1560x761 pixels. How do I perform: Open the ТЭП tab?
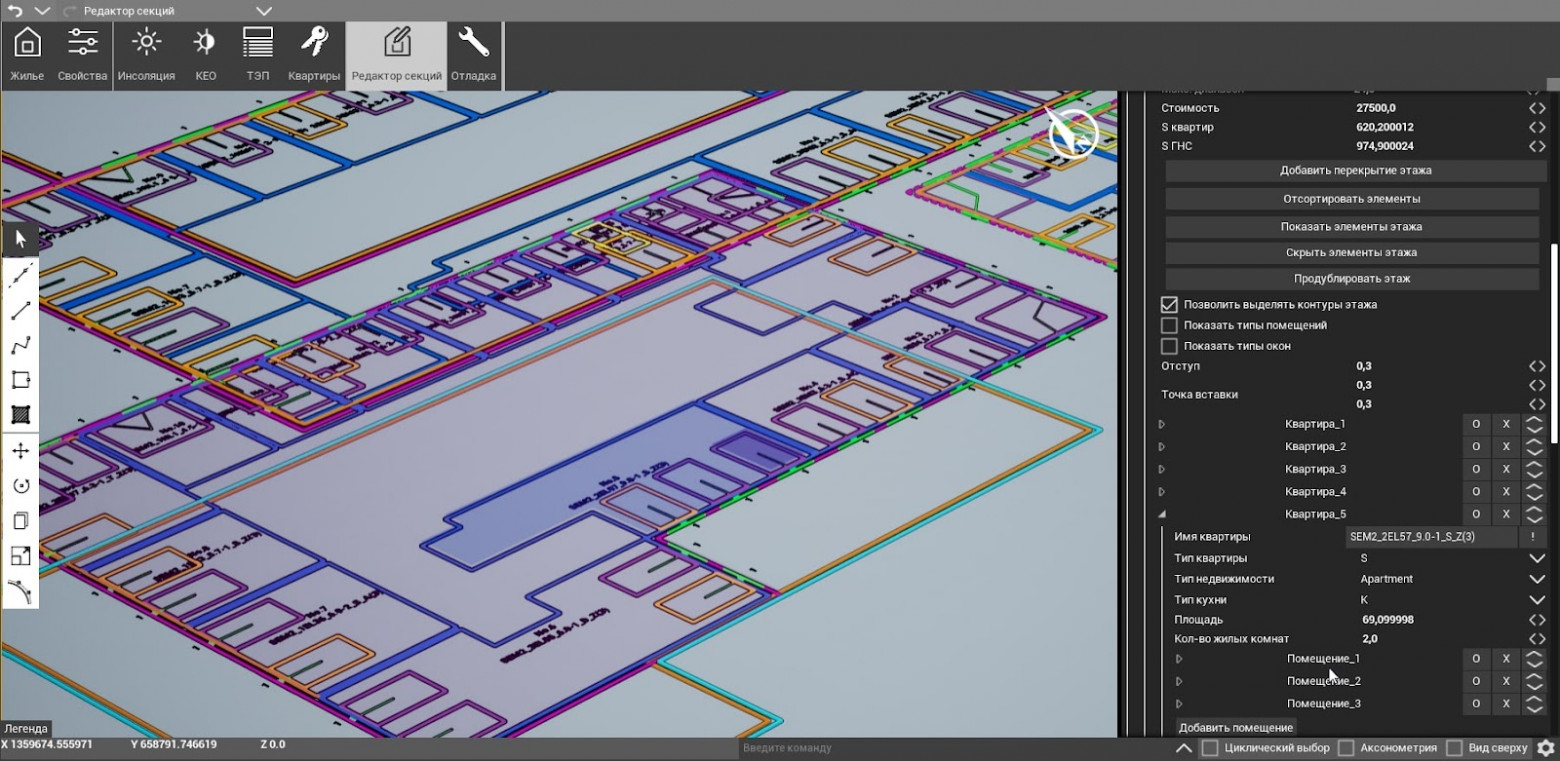point(258,54)
